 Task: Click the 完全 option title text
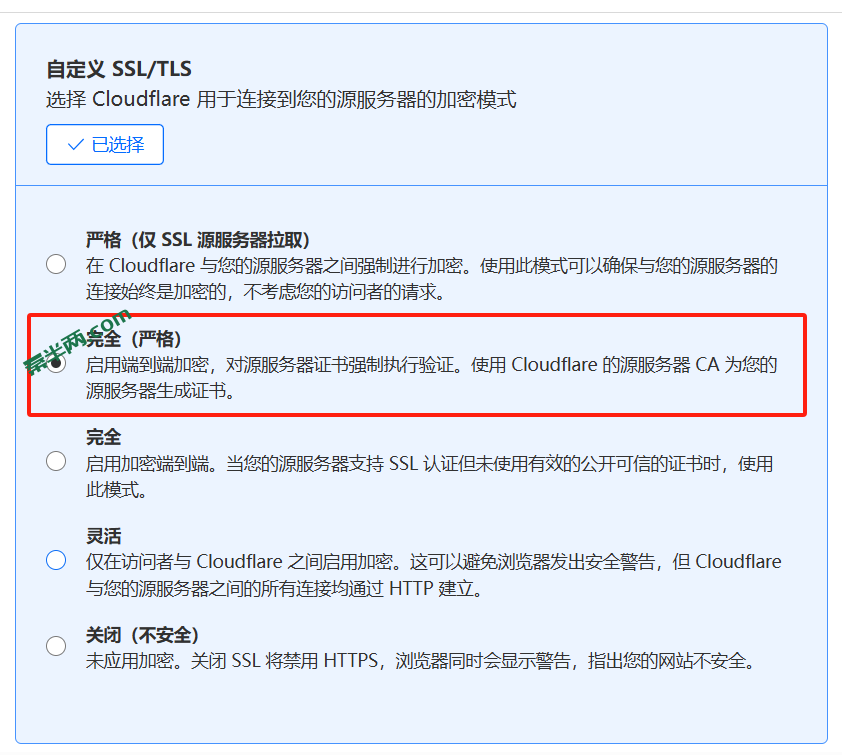click(x=103, y=437)
